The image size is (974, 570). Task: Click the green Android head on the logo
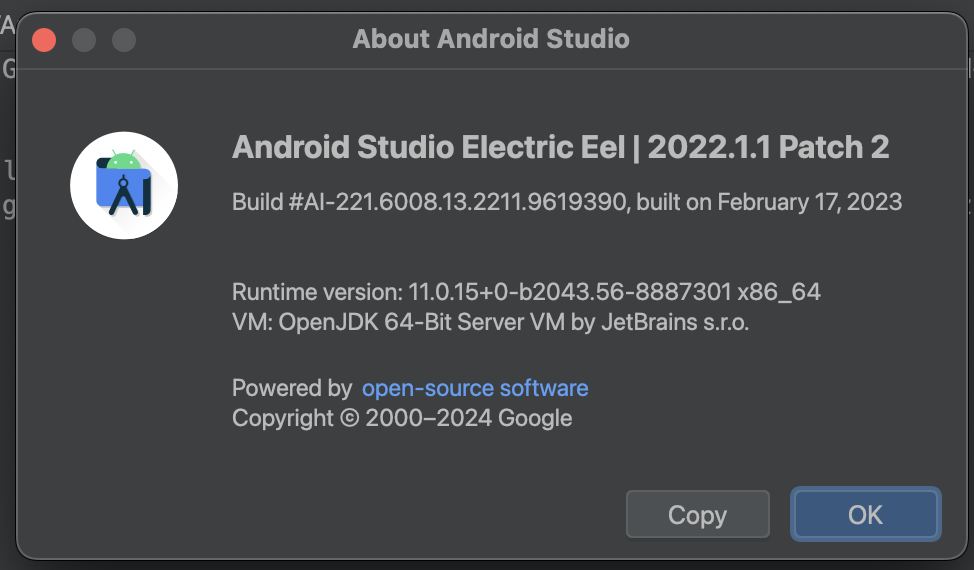coord(124,160)
